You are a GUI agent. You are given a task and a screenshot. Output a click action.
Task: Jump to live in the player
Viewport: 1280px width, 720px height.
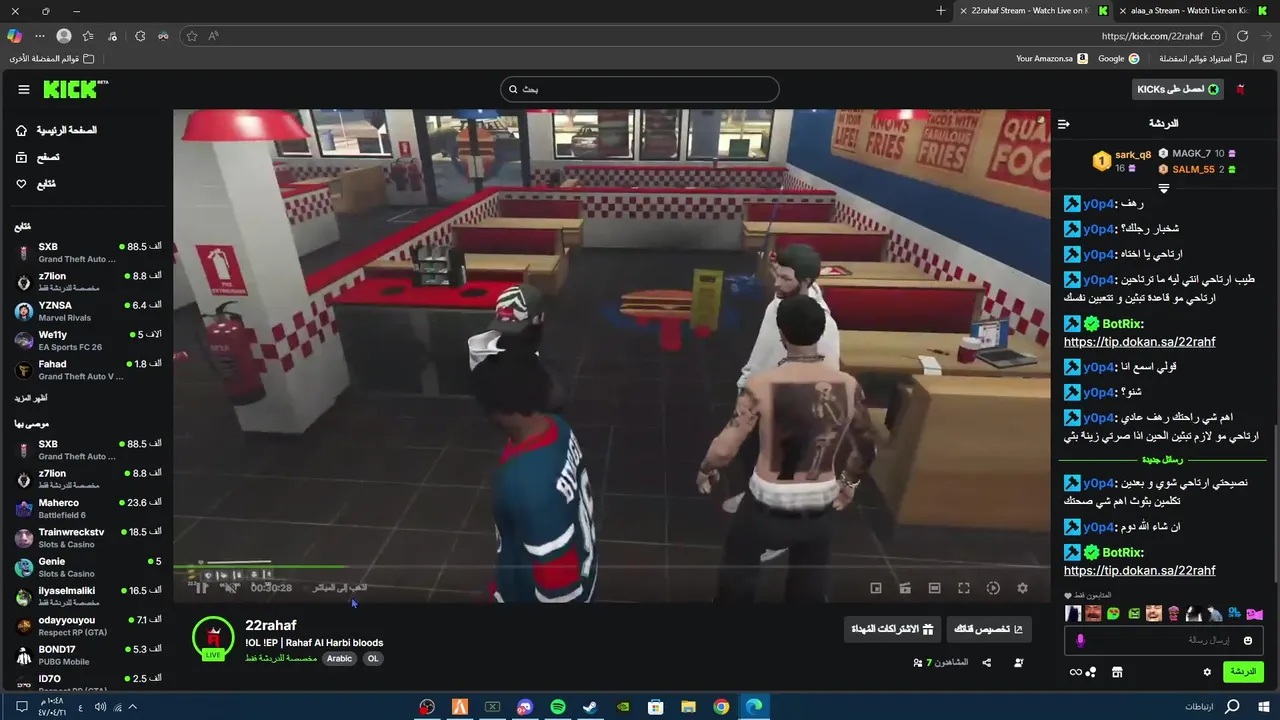click(x=340, y=588)
